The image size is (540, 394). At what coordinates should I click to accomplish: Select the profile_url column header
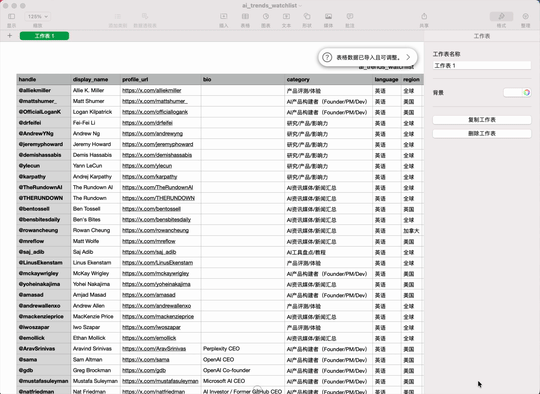click(160, 80)
